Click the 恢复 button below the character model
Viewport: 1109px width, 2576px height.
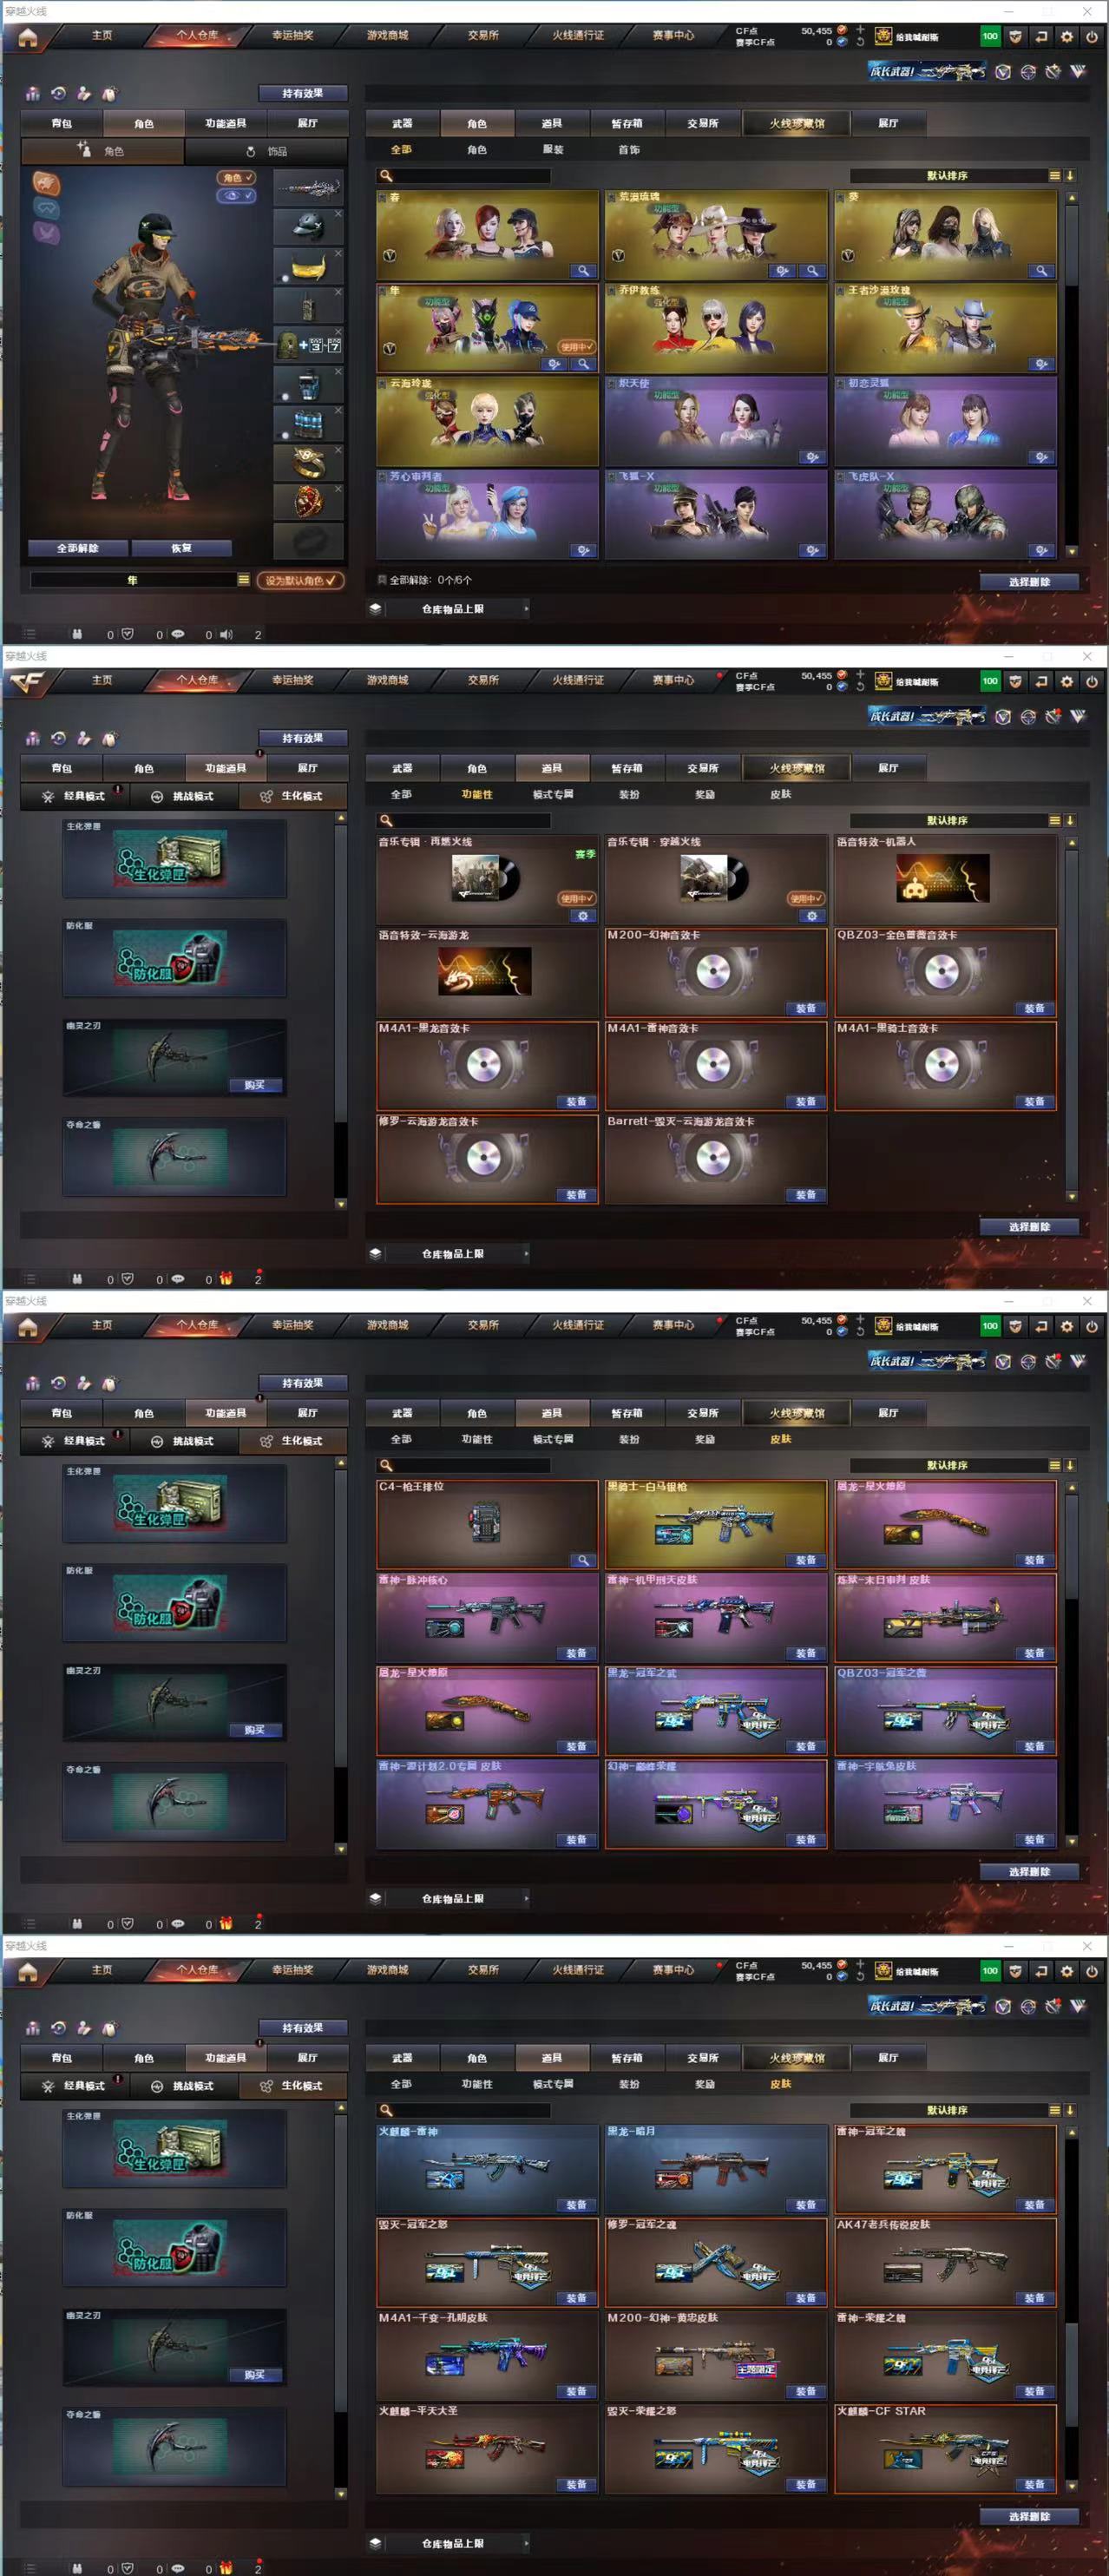[x=181, y=548]
